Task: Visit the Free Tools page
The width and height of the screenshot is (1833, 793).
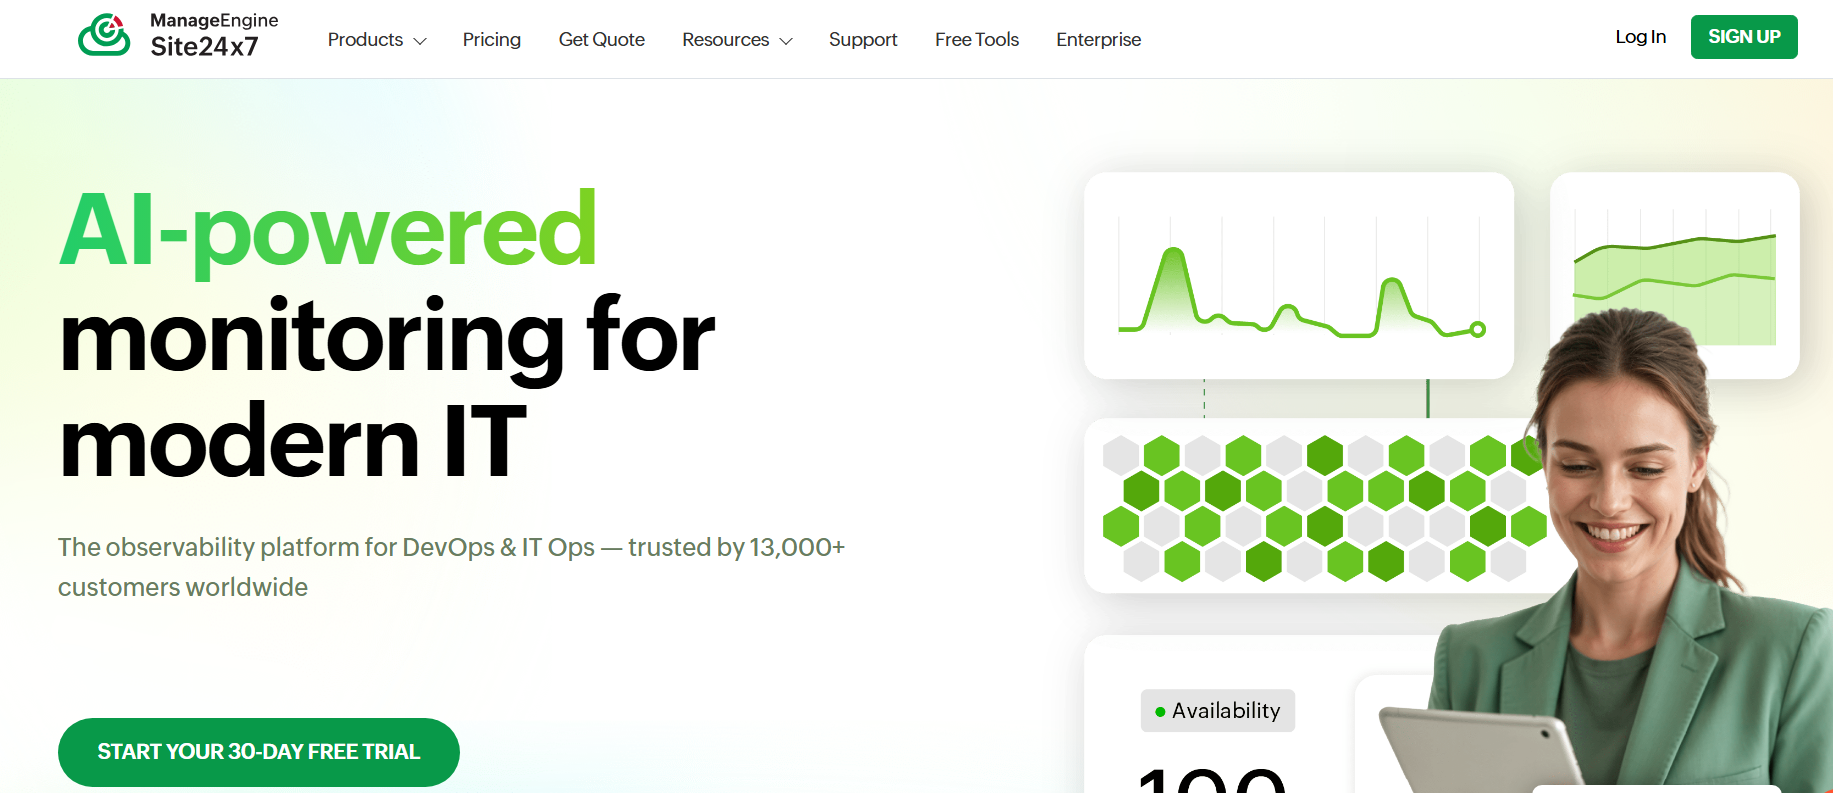Action: tap(977, 40)
